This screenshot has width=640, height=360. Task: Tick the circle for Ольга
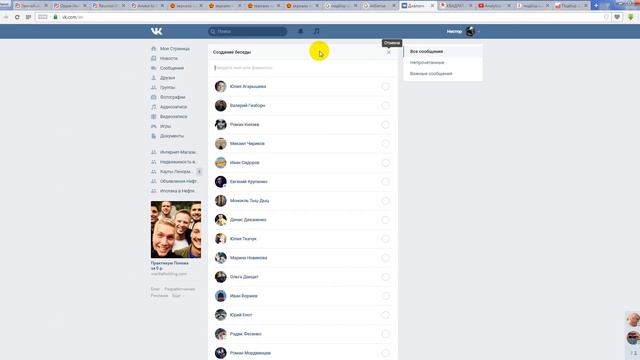pyautogui.click(x=385, y=277)
